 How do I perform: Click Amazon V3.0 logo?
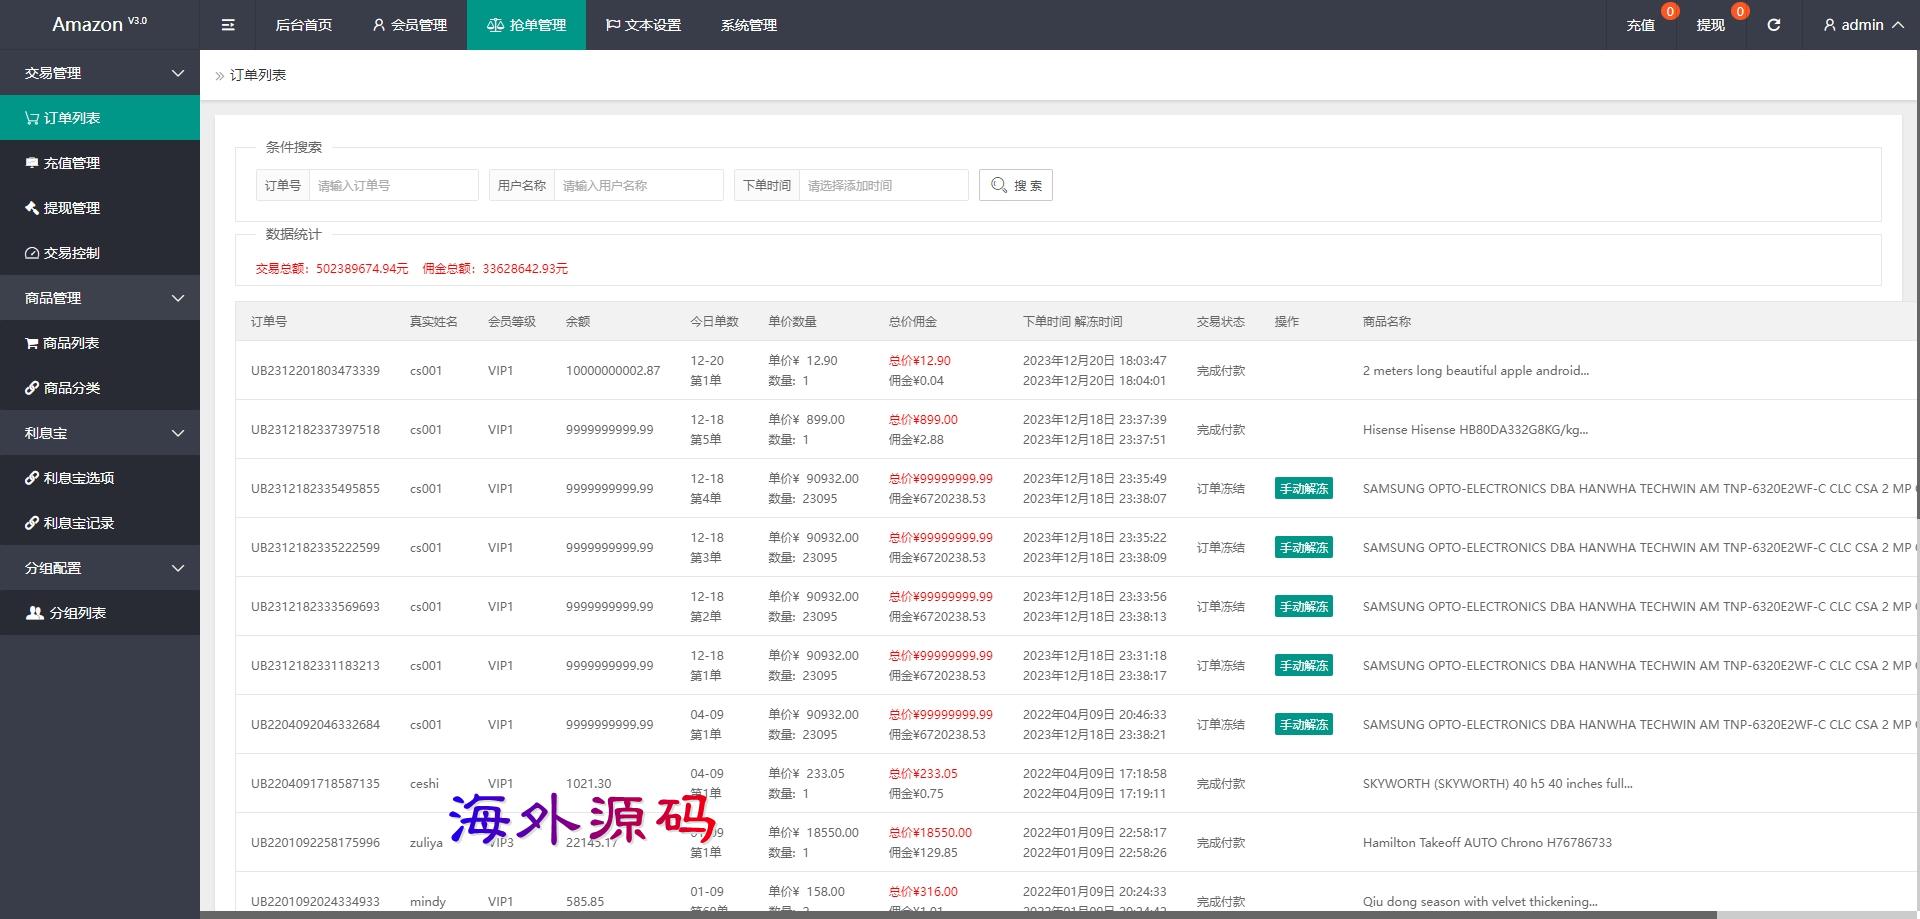pyautogui.click(x=99, y=24)
